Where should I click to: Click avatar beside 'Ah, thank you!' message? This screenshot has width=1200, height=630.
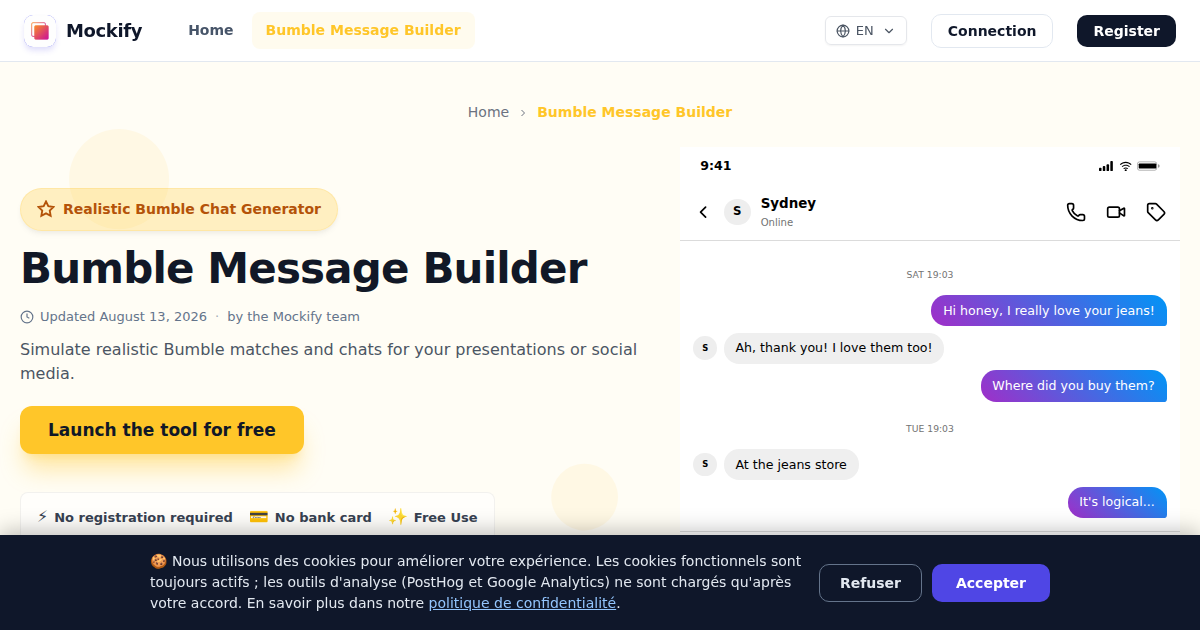coord(705,348)
